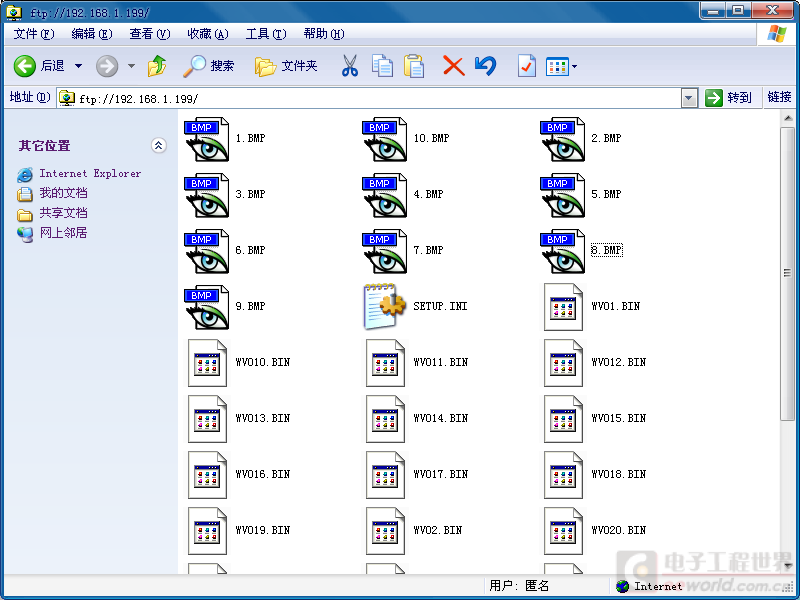This screenshot has width=800, height=600.
Task: Click the Up folder toolbar icon
Action: click(157, 66)
